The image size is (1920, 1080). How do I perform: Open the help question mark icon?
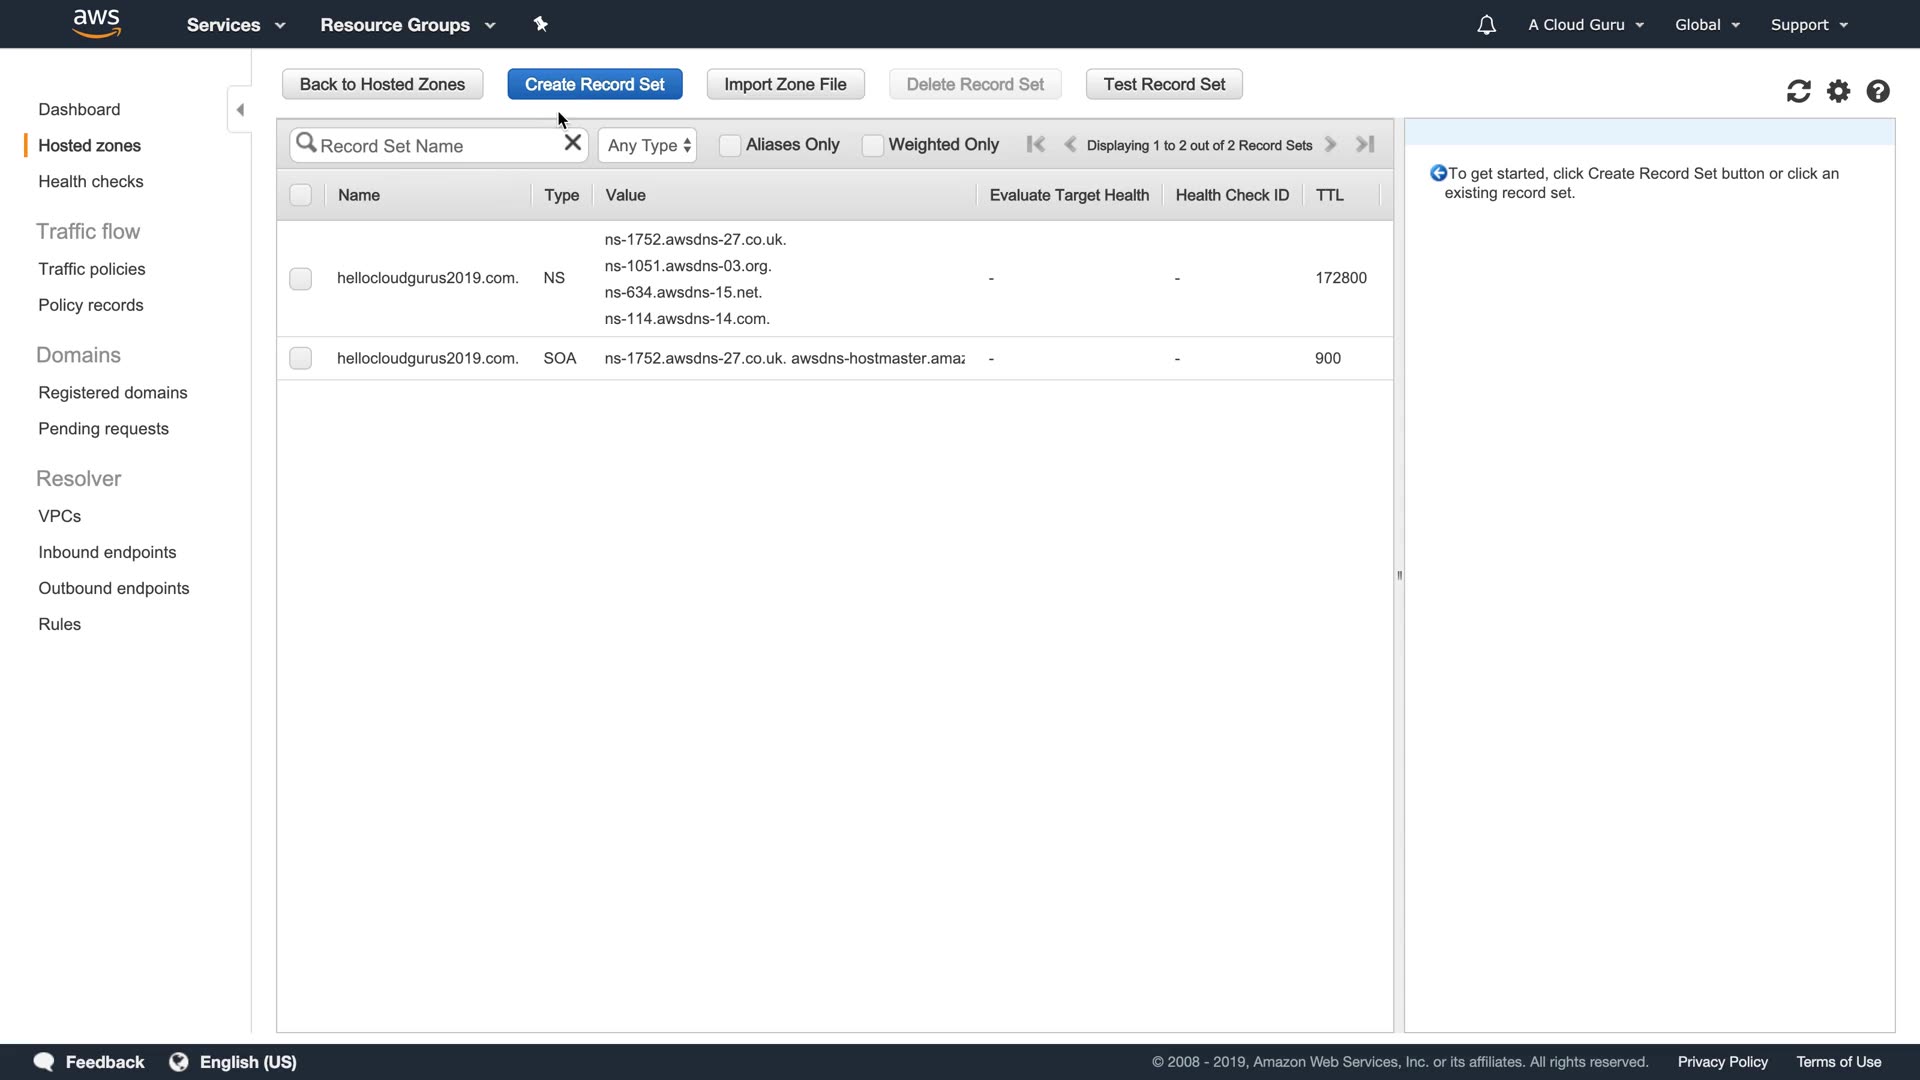(1878, 91)
